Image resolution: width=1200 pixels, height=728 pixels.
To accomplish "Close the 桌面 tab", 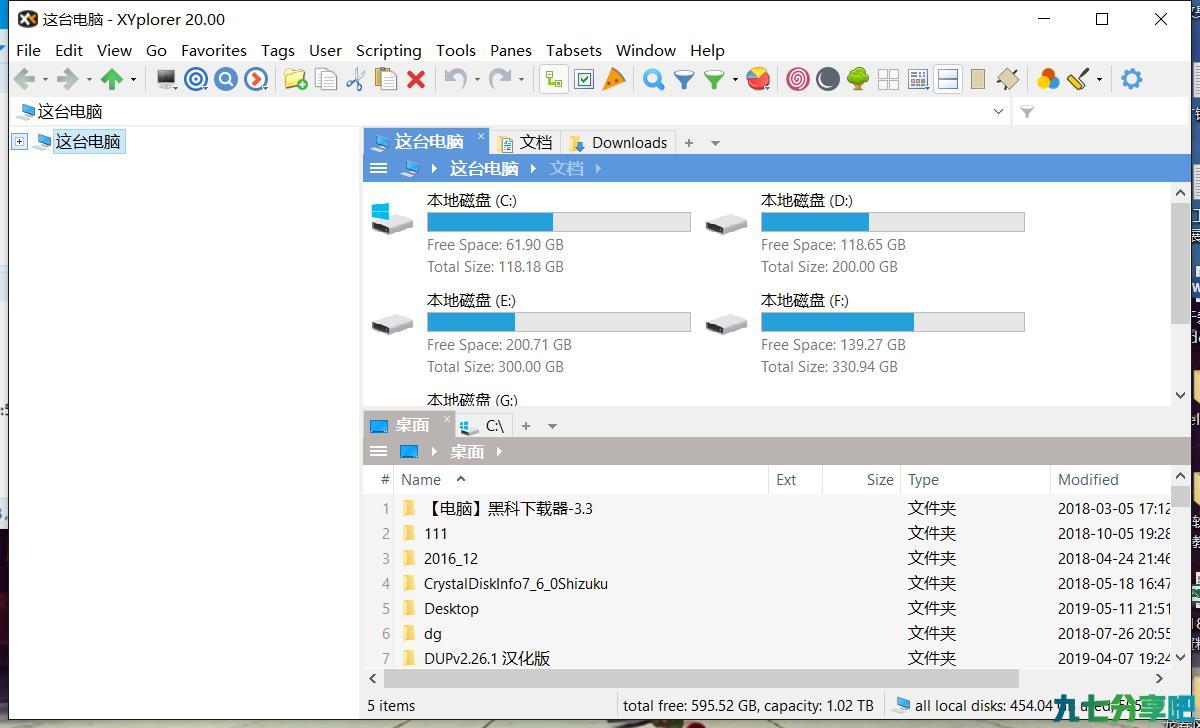I will (x=447, y=421).
